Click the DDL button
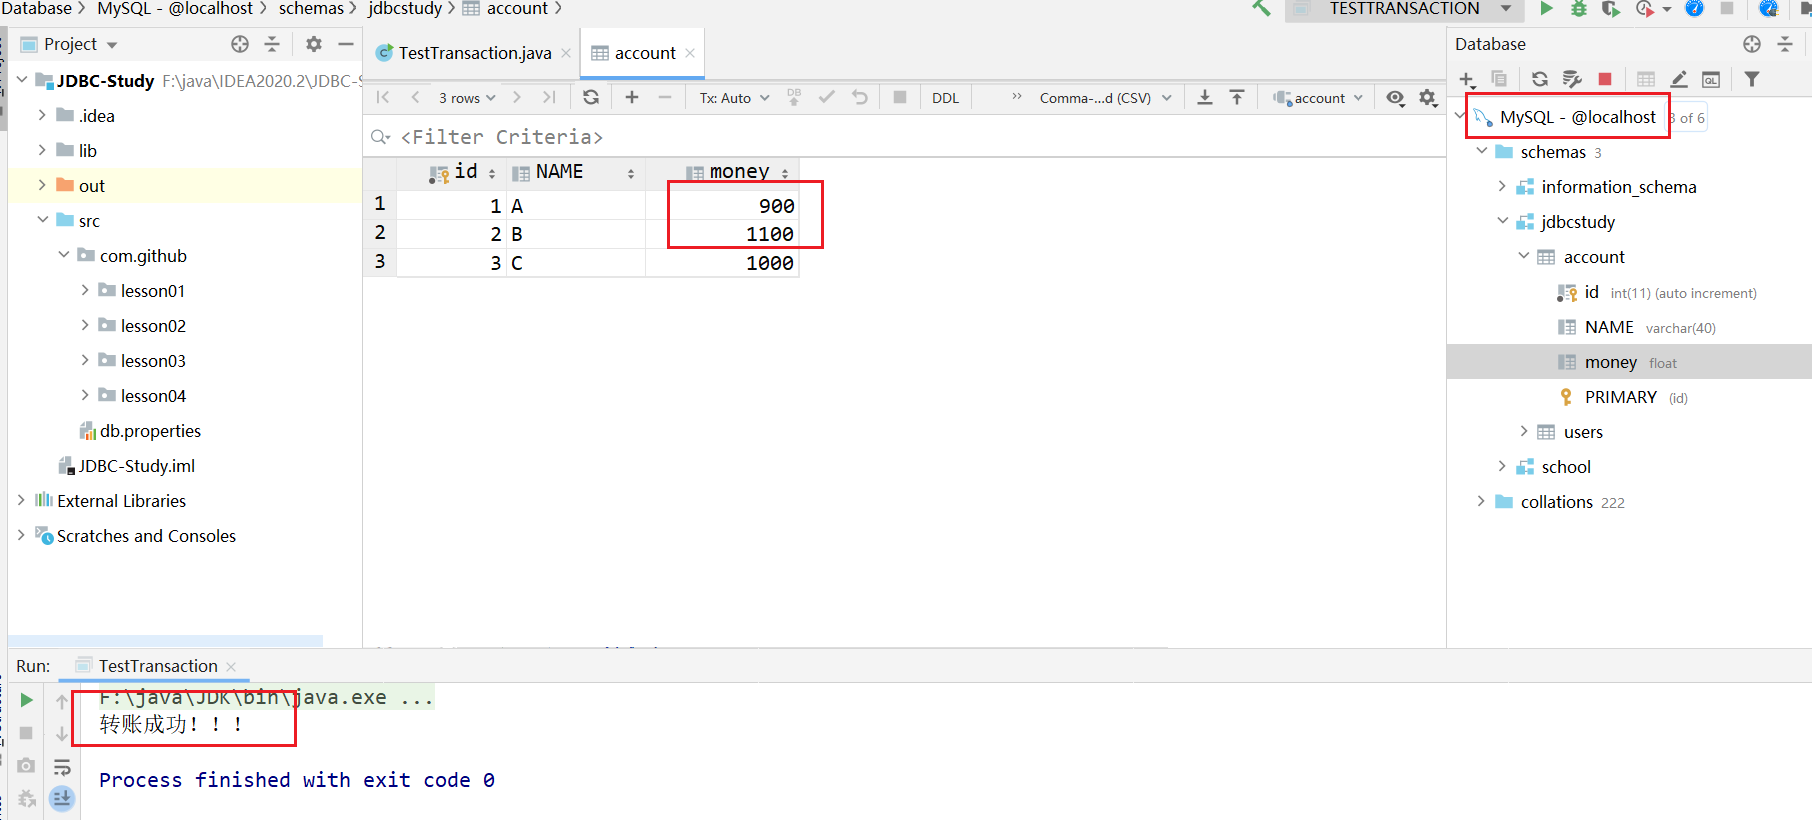 (945, 98)
